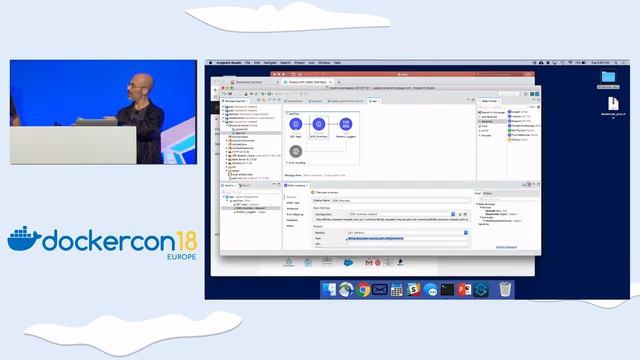Collapse the Mule Message node in metadata tree

(477, 204)
